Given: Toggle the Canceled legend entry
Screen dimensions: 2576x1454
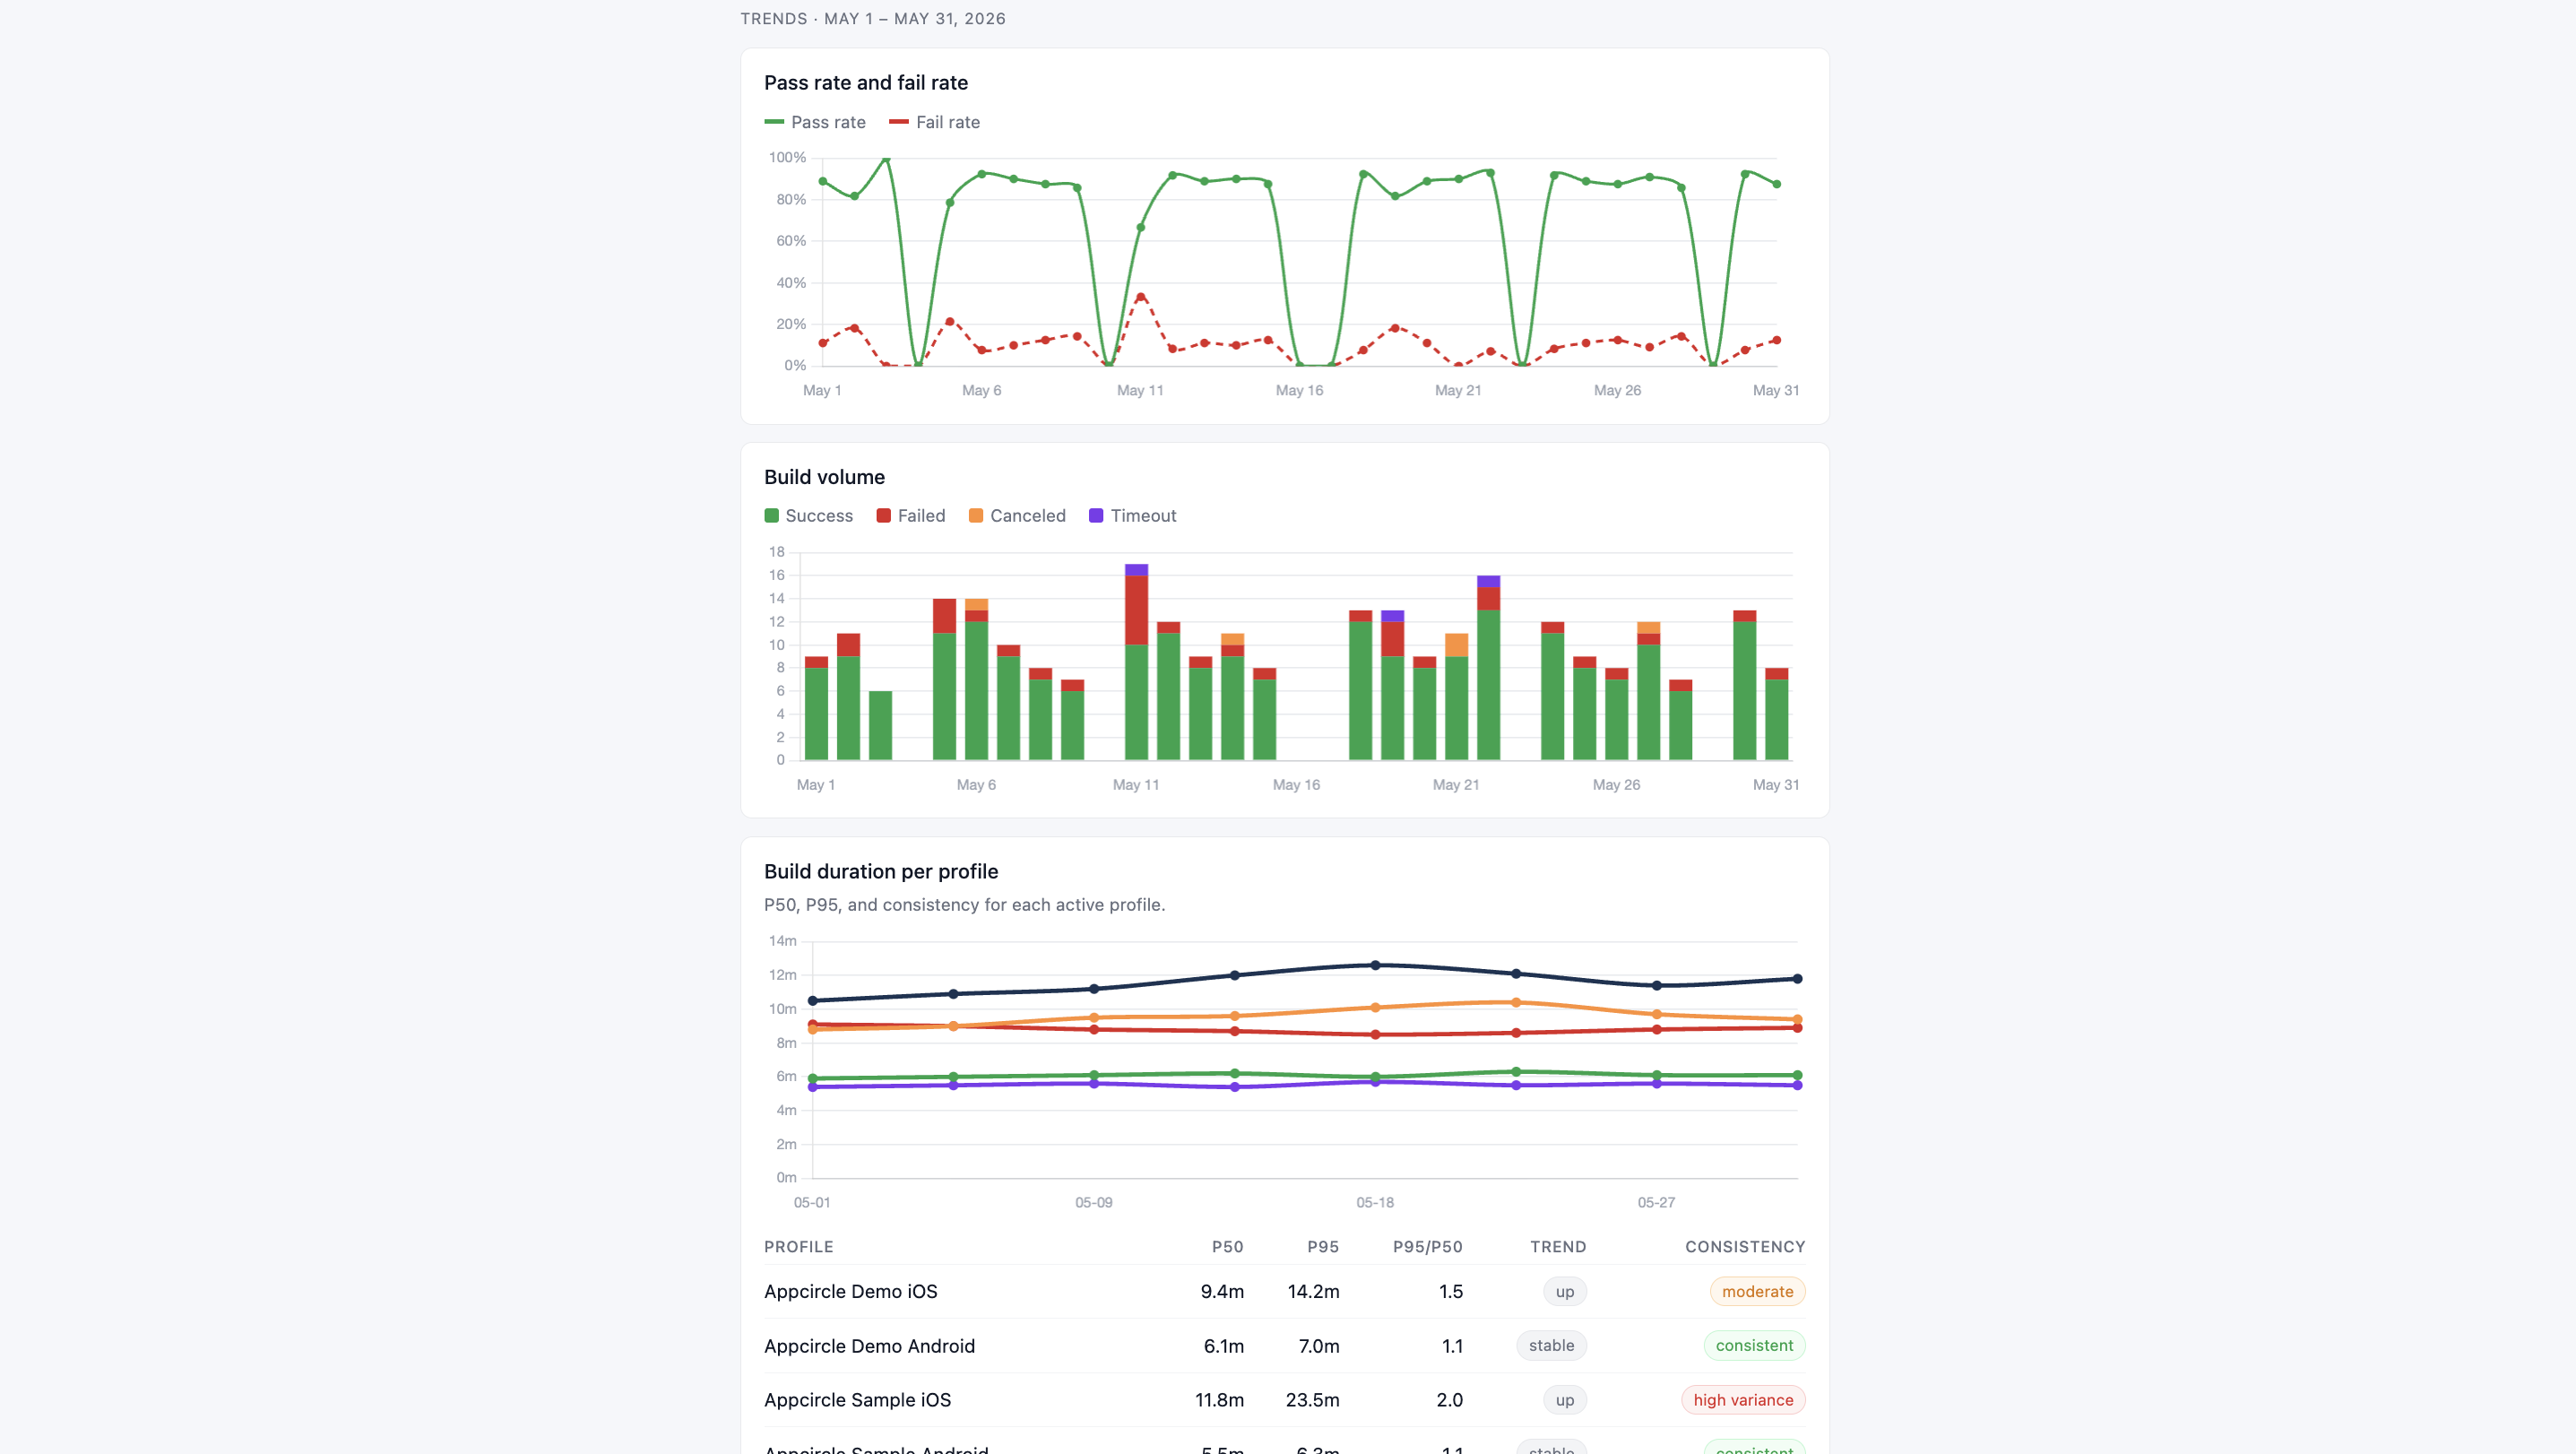Looking at the screenshot, I should 1017,516.
